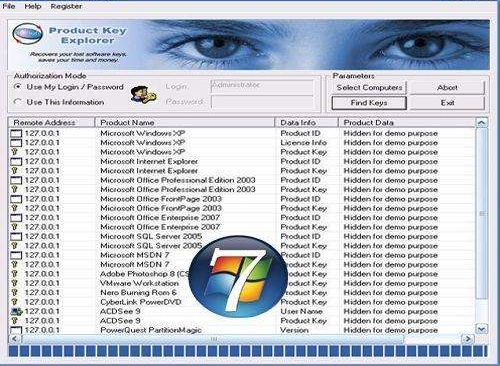Screen dimensions: 500x366
Task: Select the CyberLink PowerDVD product name
Action: (141, 302)
